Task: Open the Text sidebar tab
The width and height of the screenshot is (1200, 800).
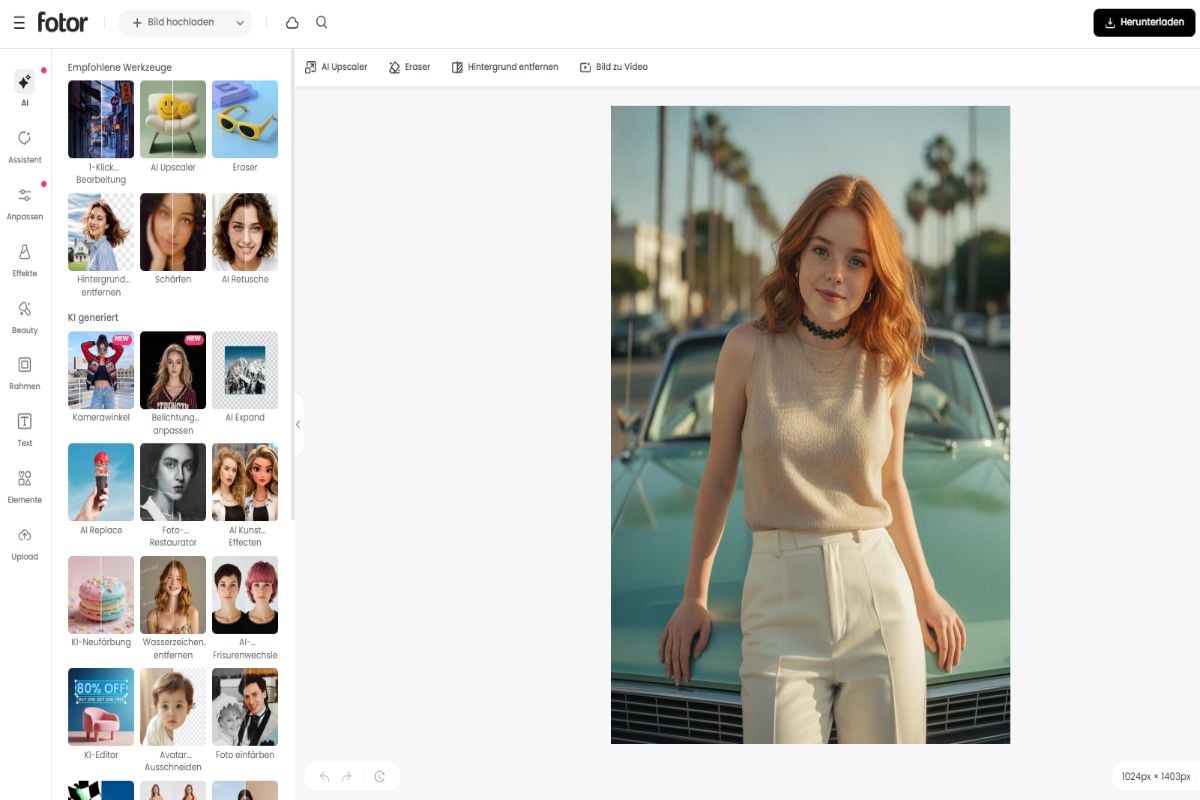Action: pyautogui.click(x=25, y=430)
